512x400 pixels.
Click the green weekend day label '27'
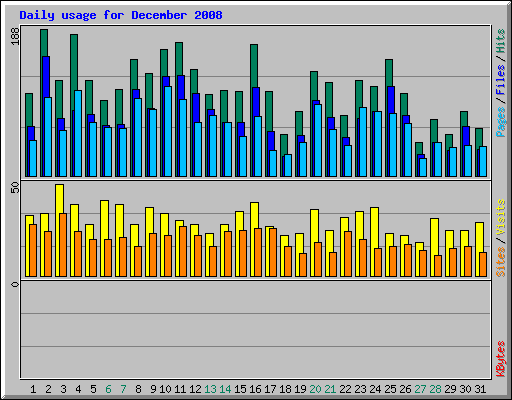tap(420, 389)
